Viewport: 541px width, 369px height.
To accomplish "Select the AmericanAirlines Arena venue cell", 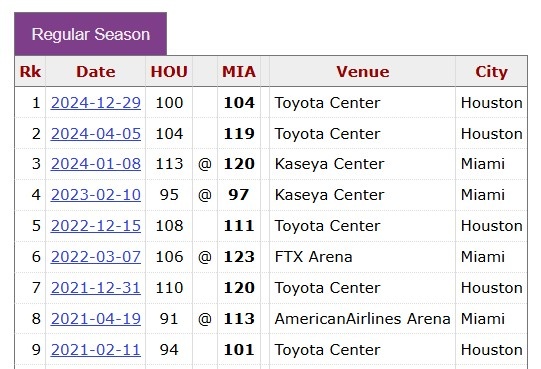I will [362, 319].
